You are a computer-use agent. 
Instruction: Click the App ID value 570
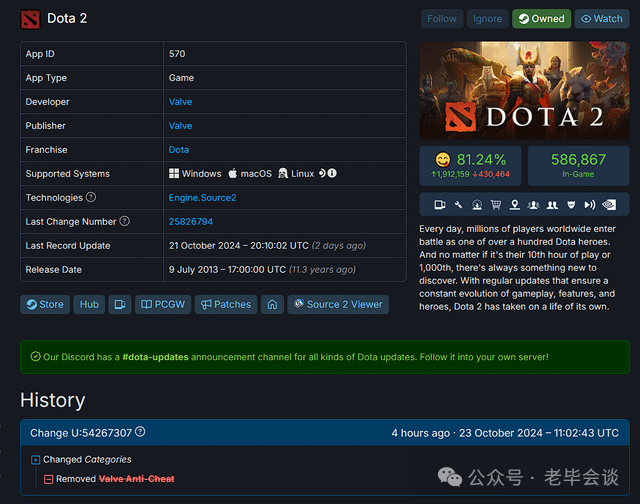177,54
